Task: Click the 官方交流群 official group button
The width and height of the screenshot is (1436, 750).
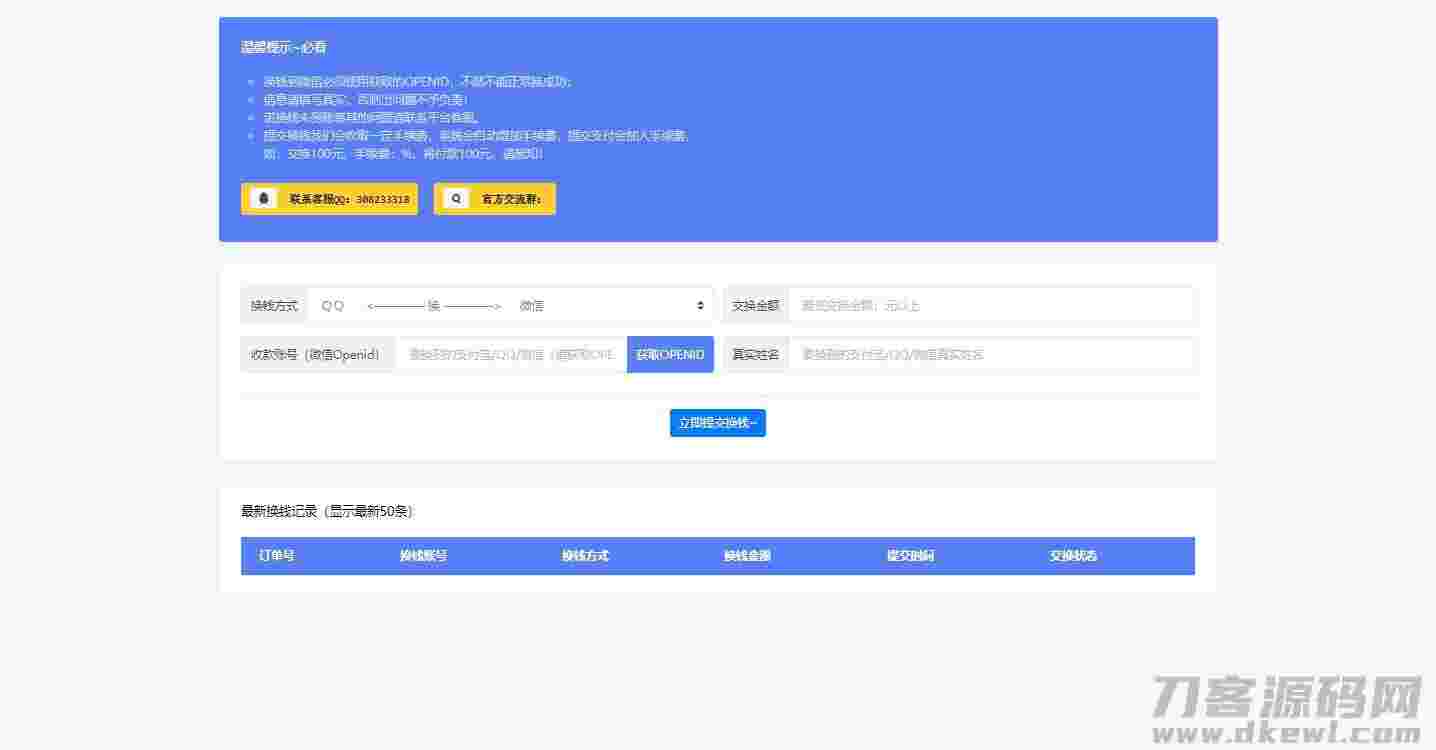Action: [x=494, y=198]
